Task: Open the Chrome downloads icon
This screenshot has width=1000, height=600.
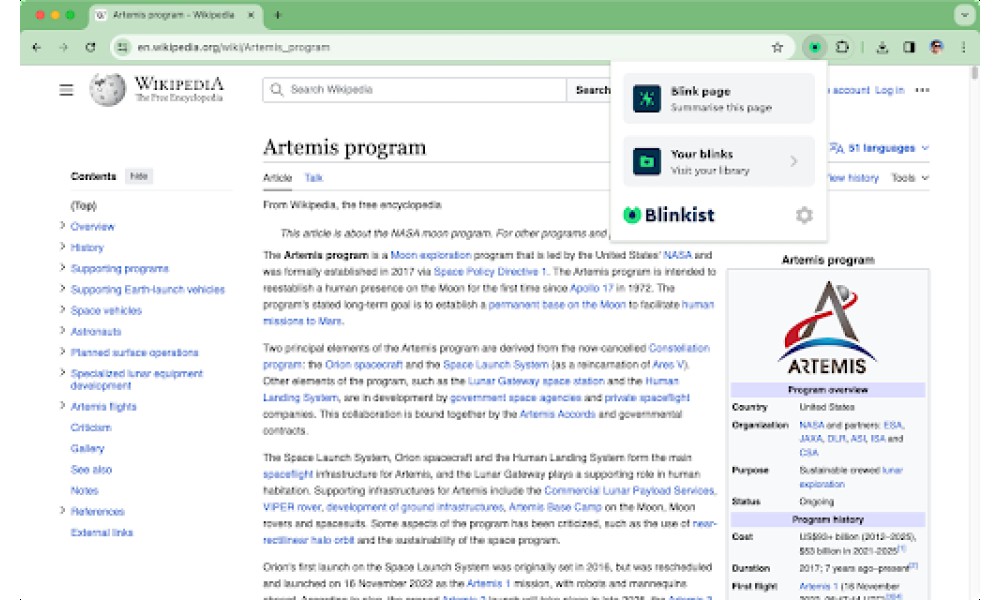Action: 882,47
